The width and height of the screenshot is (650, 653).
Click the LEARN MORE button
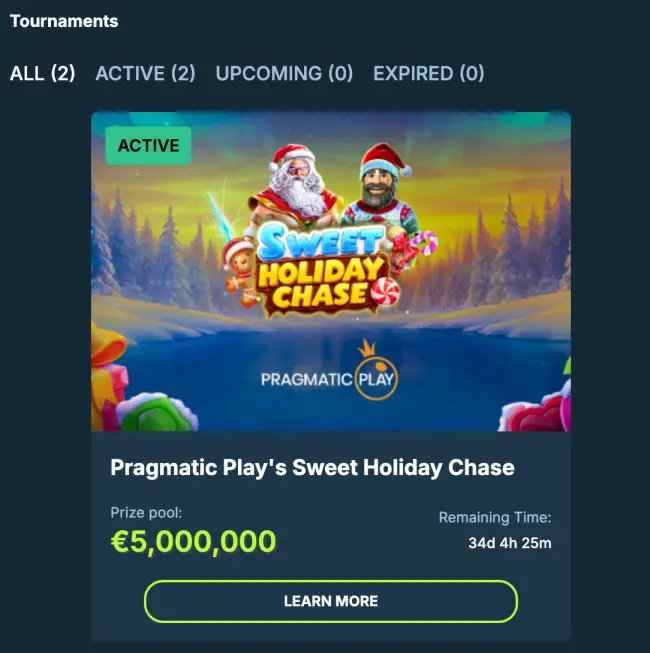[x=331, y=601]
